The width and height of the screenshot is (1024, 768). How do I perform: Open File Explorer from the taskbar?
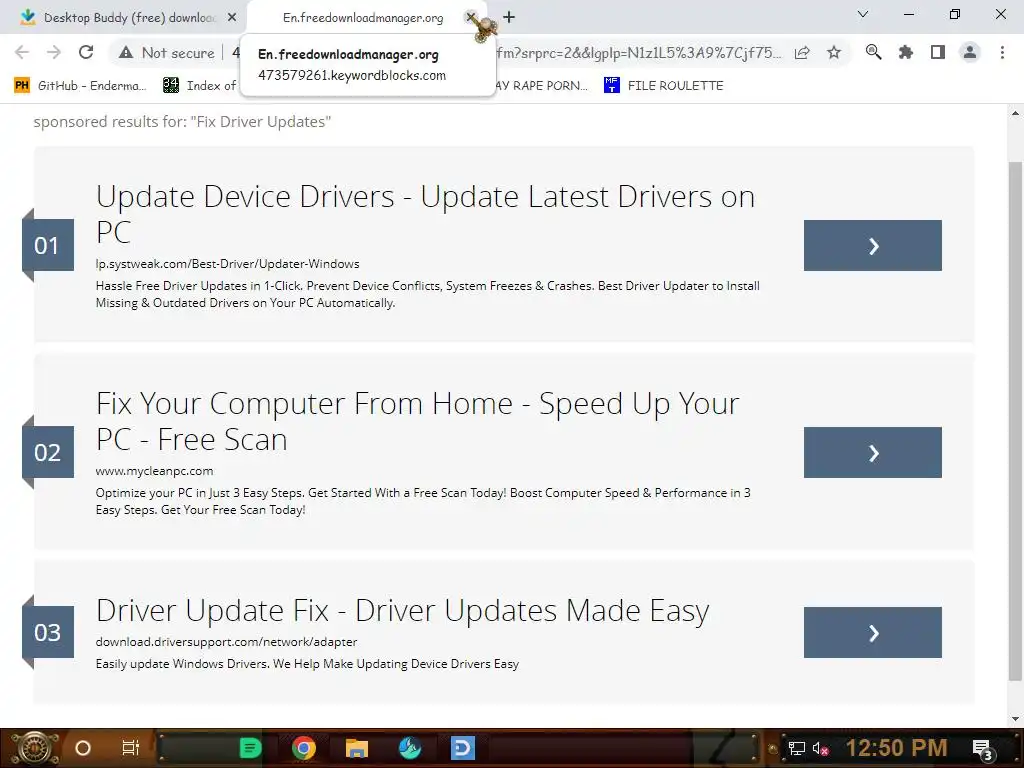tap(357, 748)
